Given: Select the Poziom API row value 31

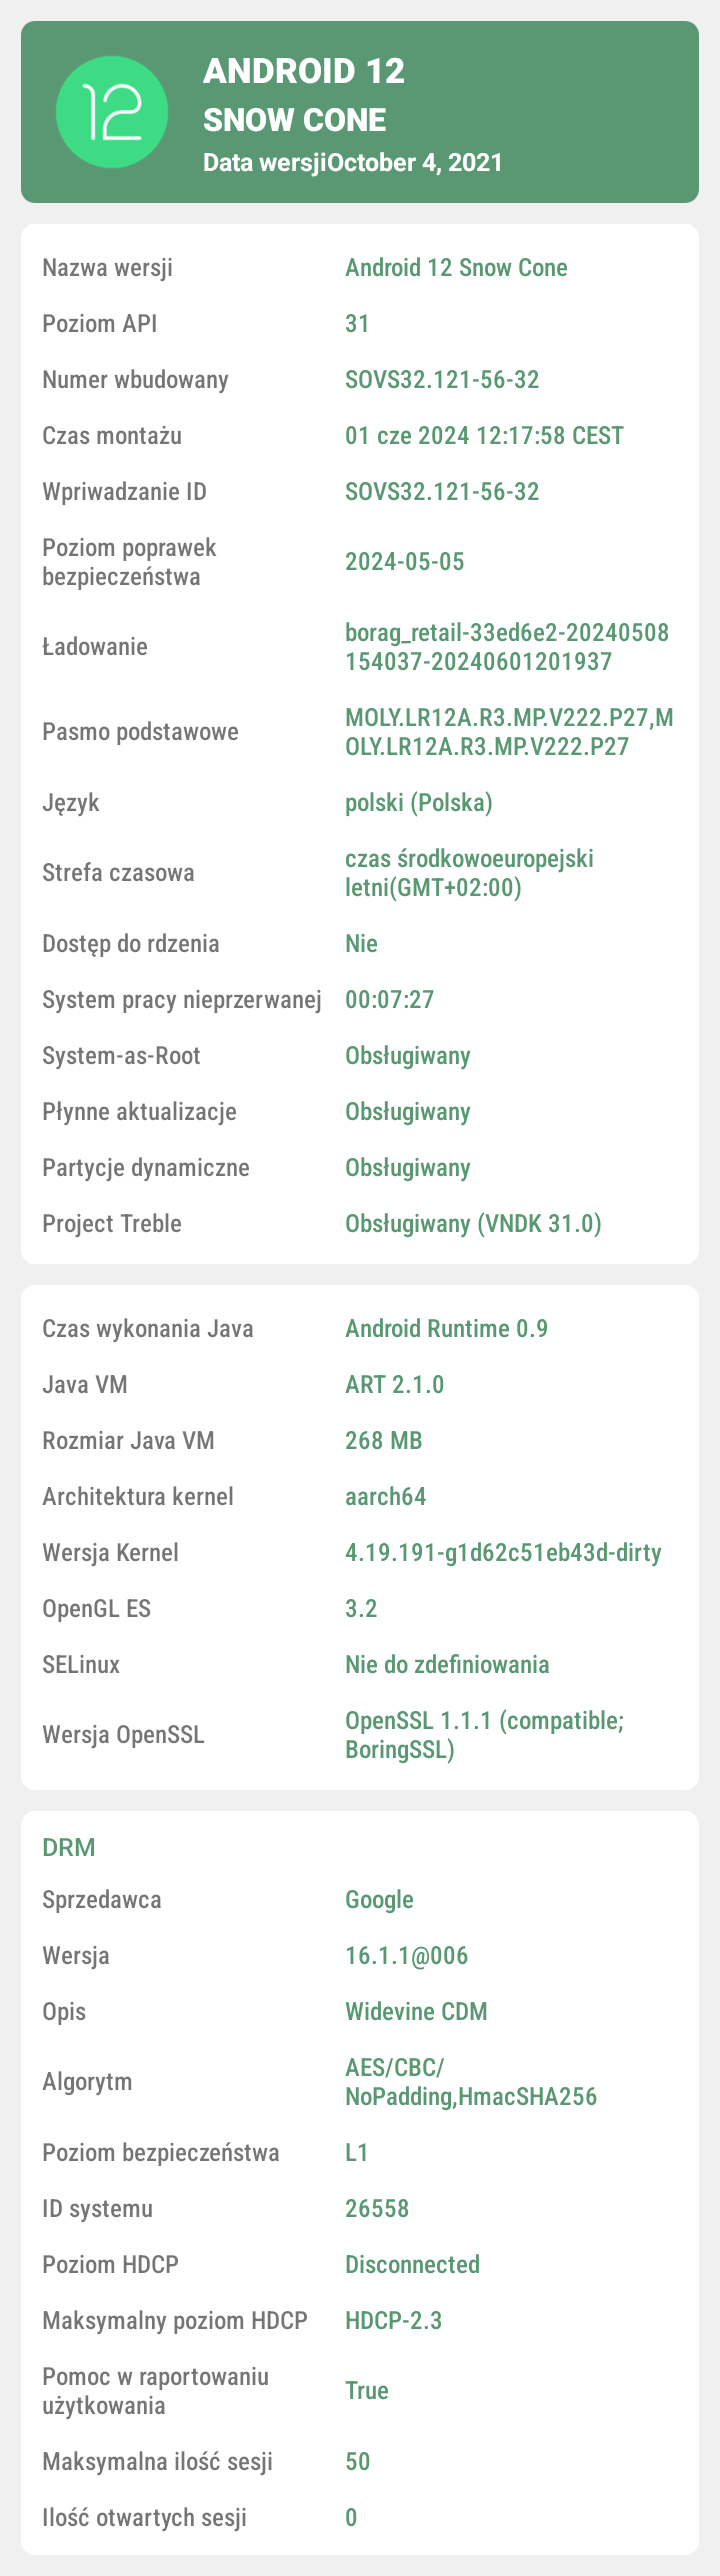Looking at the screenshot, I should (357, 324).
